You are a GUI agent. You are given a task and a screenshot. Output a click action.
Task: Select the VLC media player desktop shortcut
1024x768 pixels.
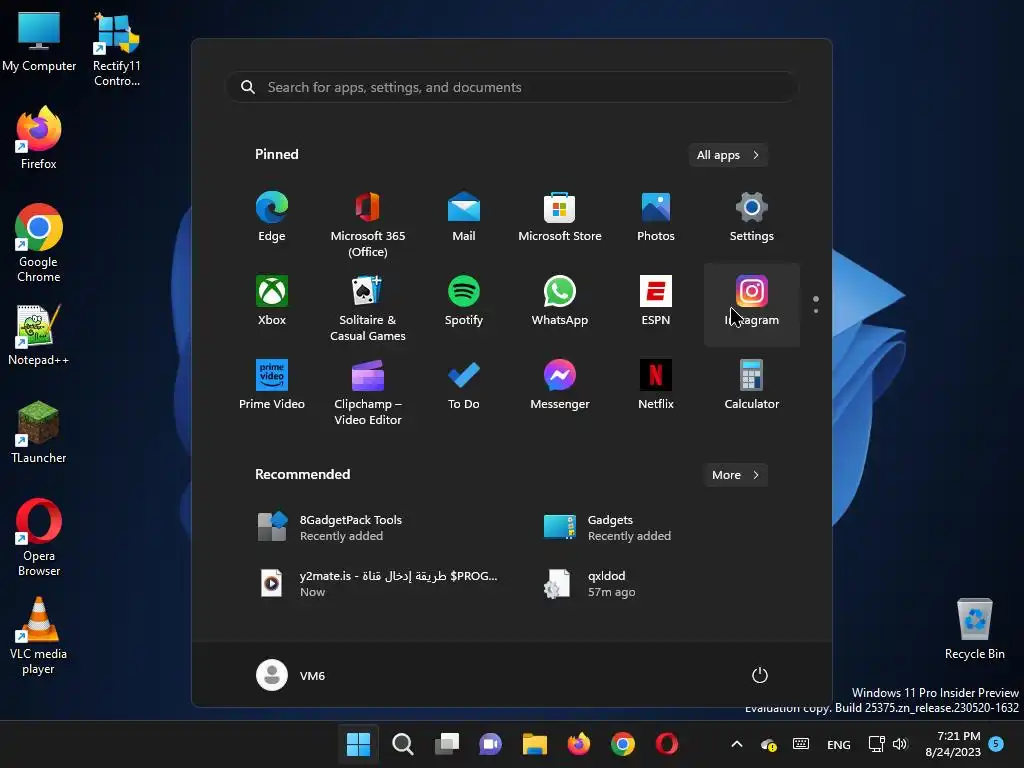(x=39, y=636)
